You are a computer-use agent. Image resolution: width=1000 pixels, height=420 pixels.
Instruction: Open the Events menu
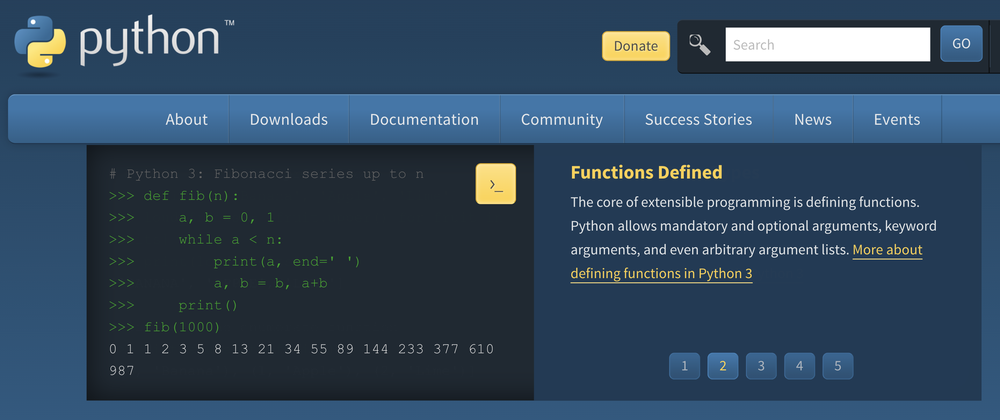[x=897, y=119]
